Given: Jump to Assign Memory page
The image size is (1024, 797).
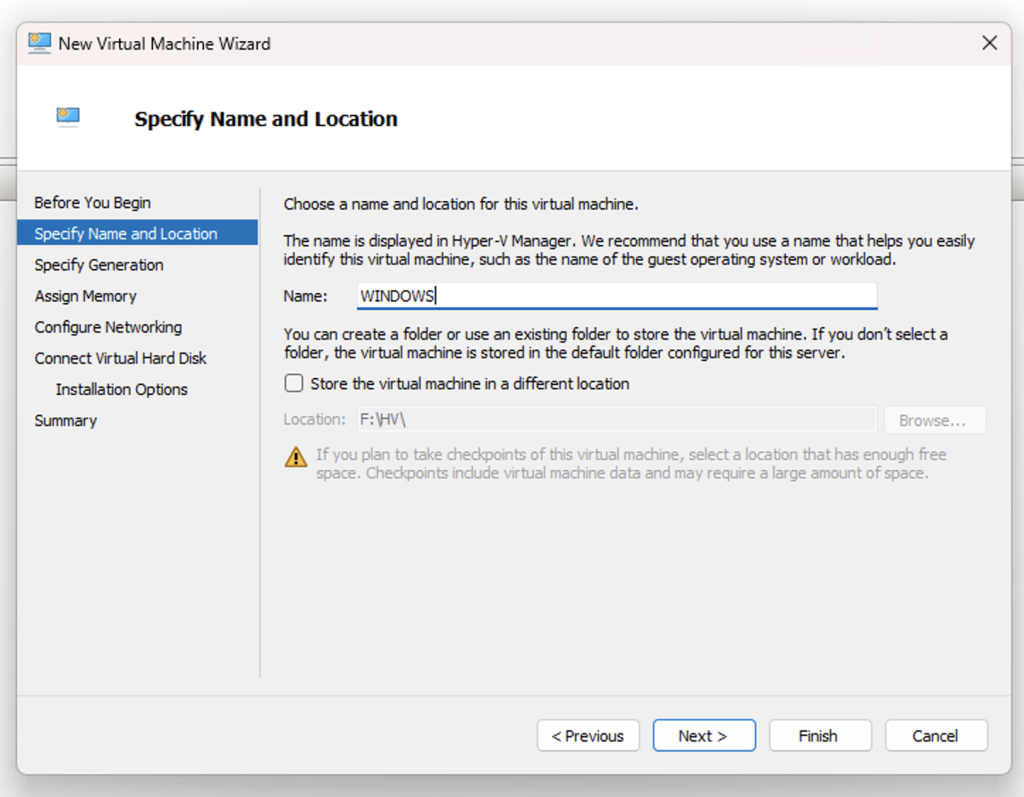Looking at the screenshot, I should tap(85, 296).
